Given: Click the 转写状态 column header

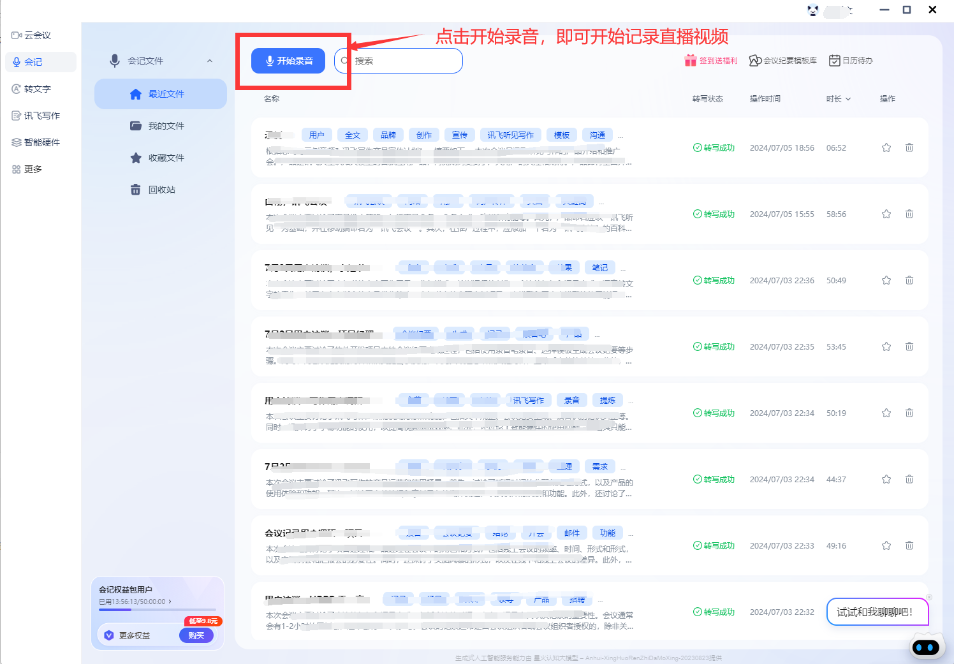Looking at the screenshot, I should pos(707,99).
